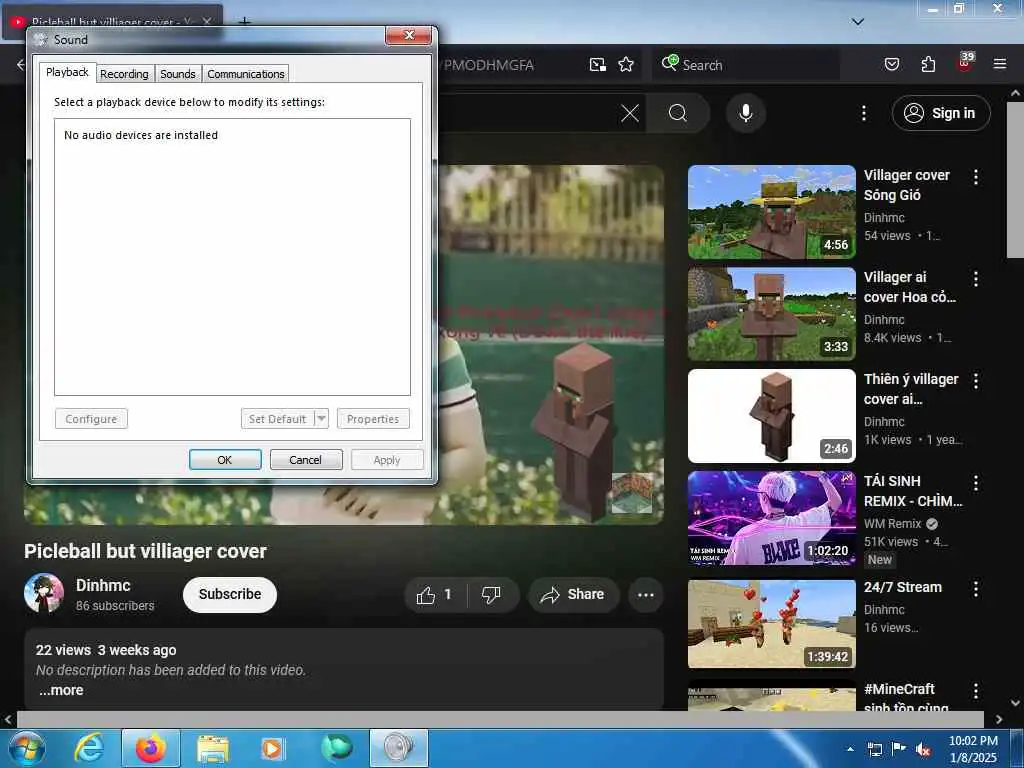Open YouTube settings three-dot menu
The width and height of the screenshot is (1024, 768).
[863, 113]
